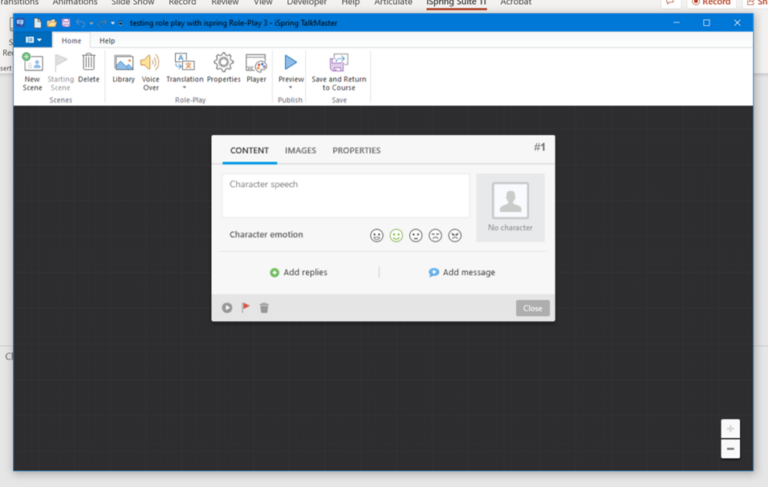Select the very happy (laughing) emotion face

(377, 236)
